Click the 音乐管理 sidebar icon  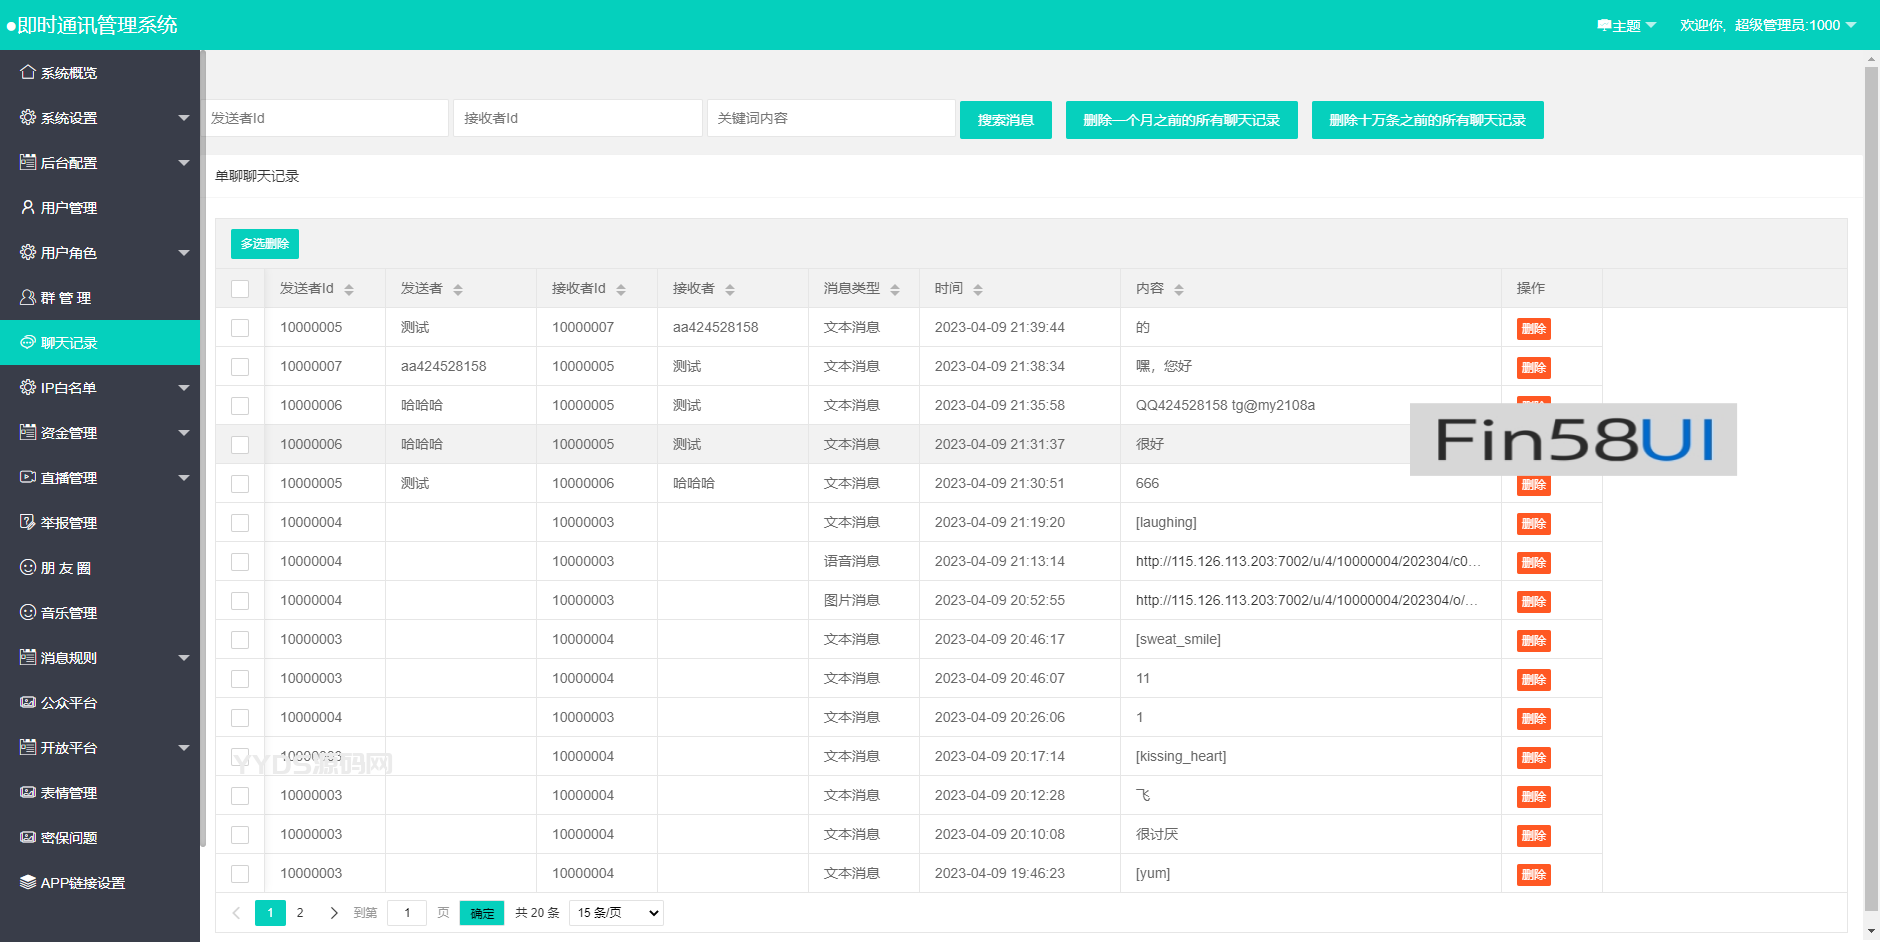(28, 612)
